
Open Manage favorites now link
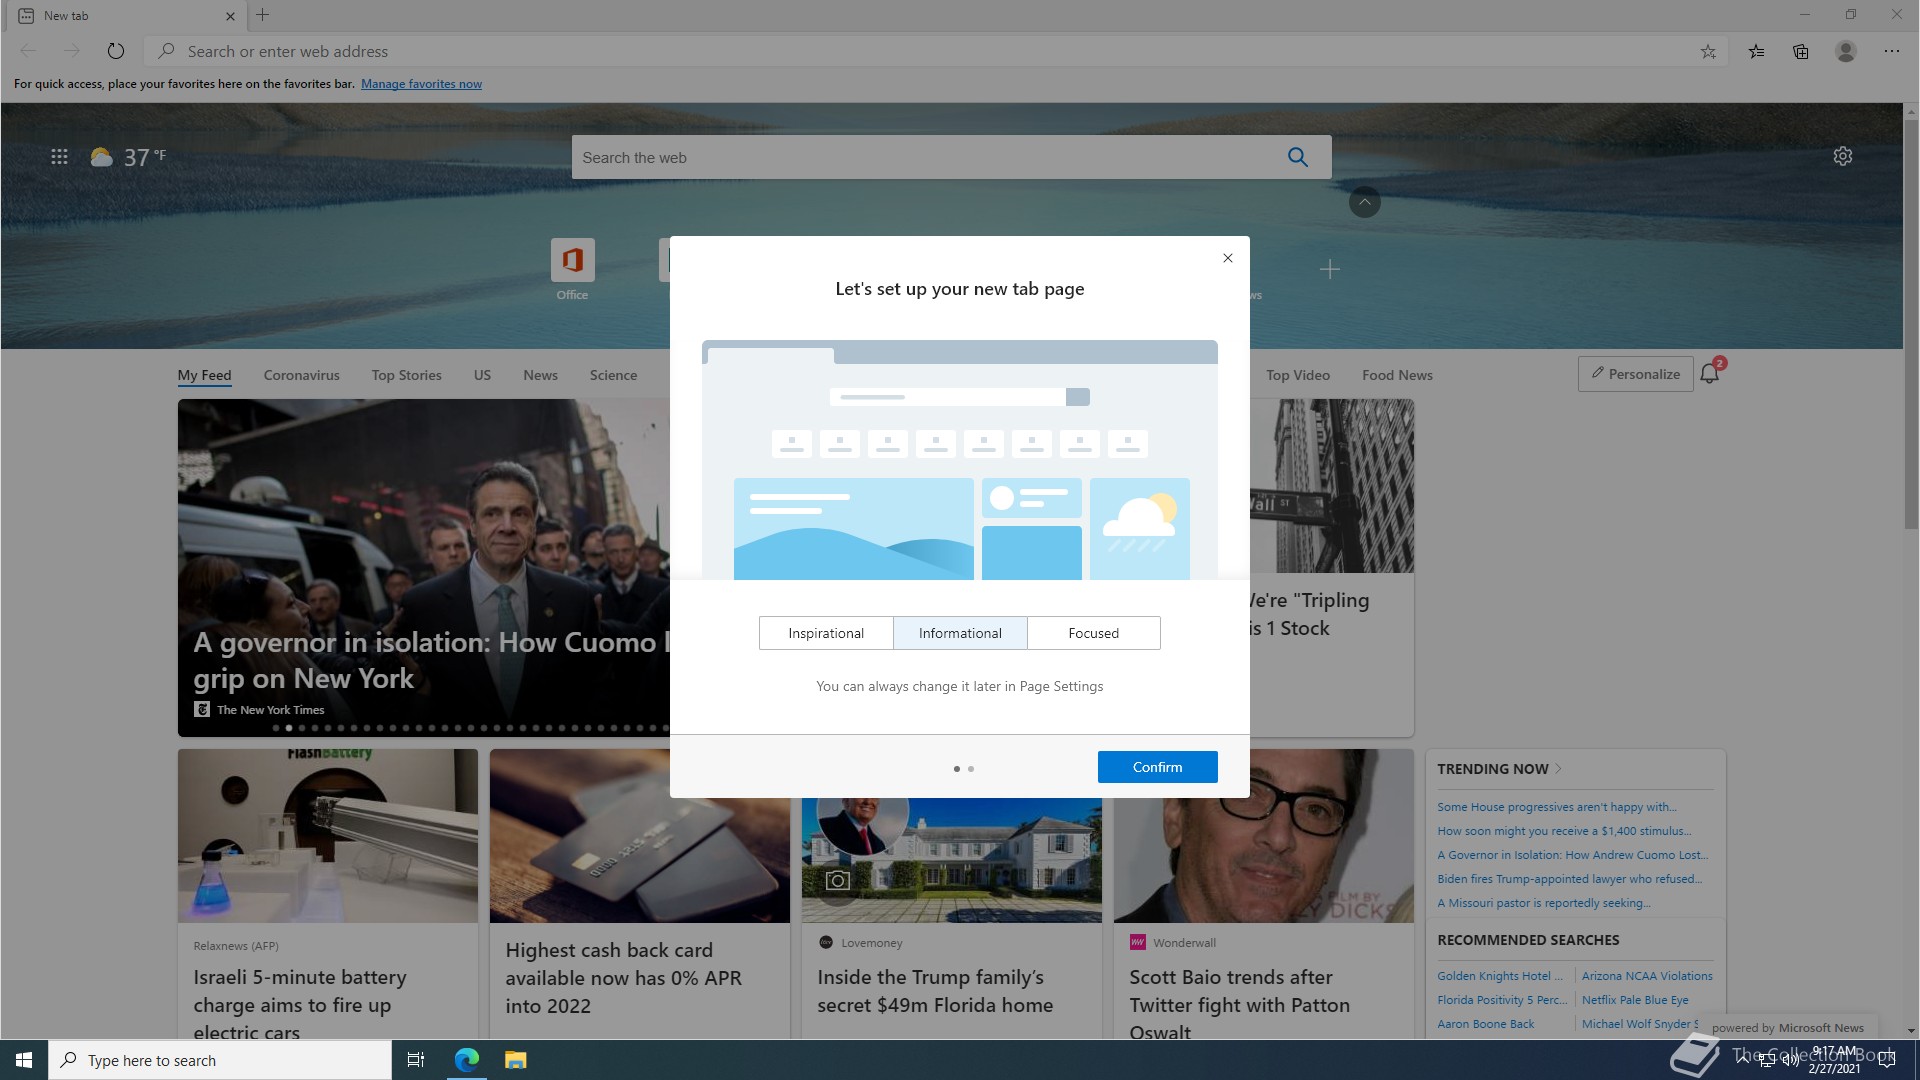point(421,84)
